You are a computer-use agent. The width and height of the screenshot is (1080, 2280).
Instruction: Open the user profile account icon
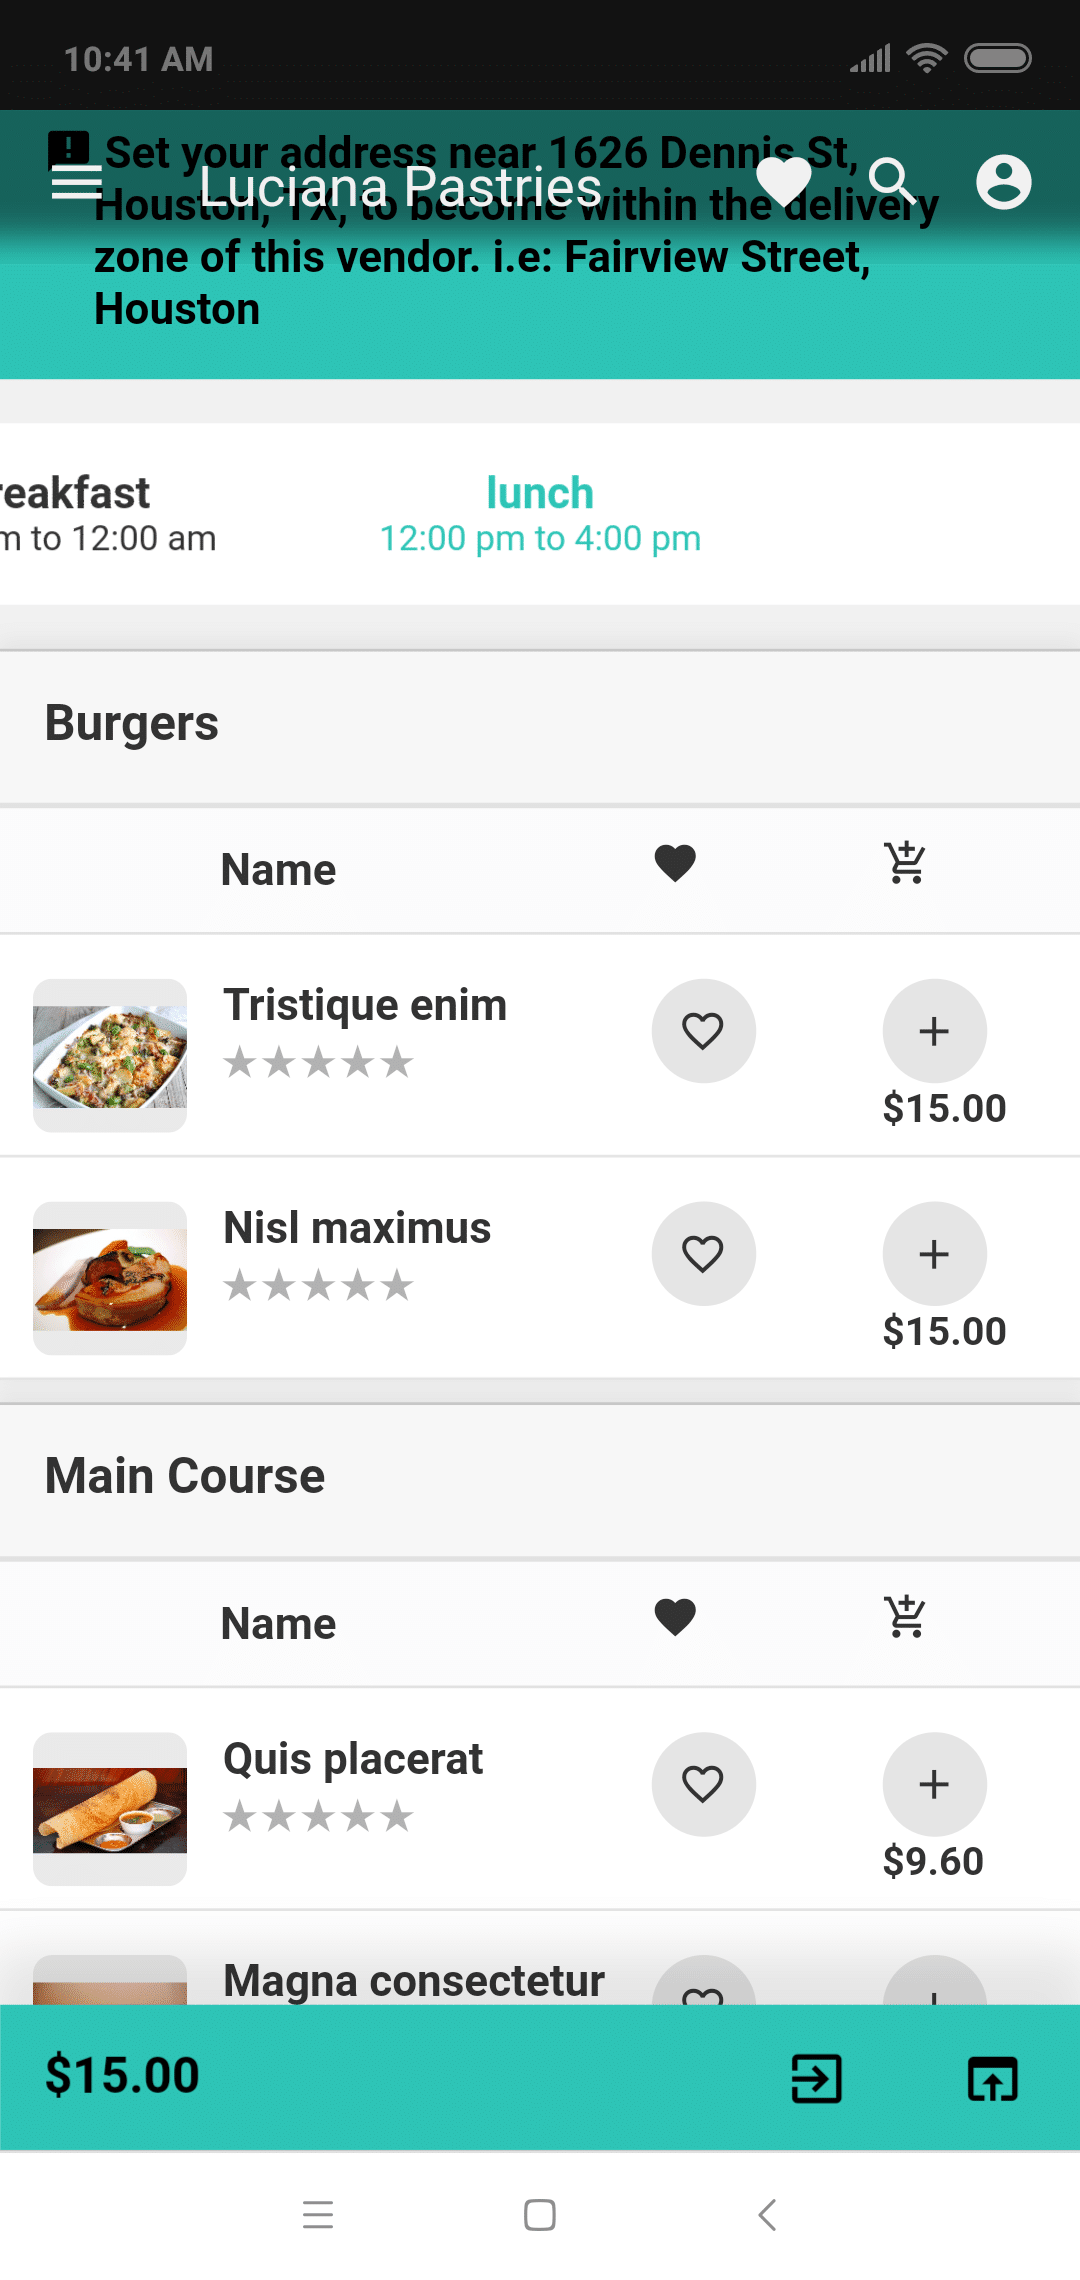pos(1003,182)
